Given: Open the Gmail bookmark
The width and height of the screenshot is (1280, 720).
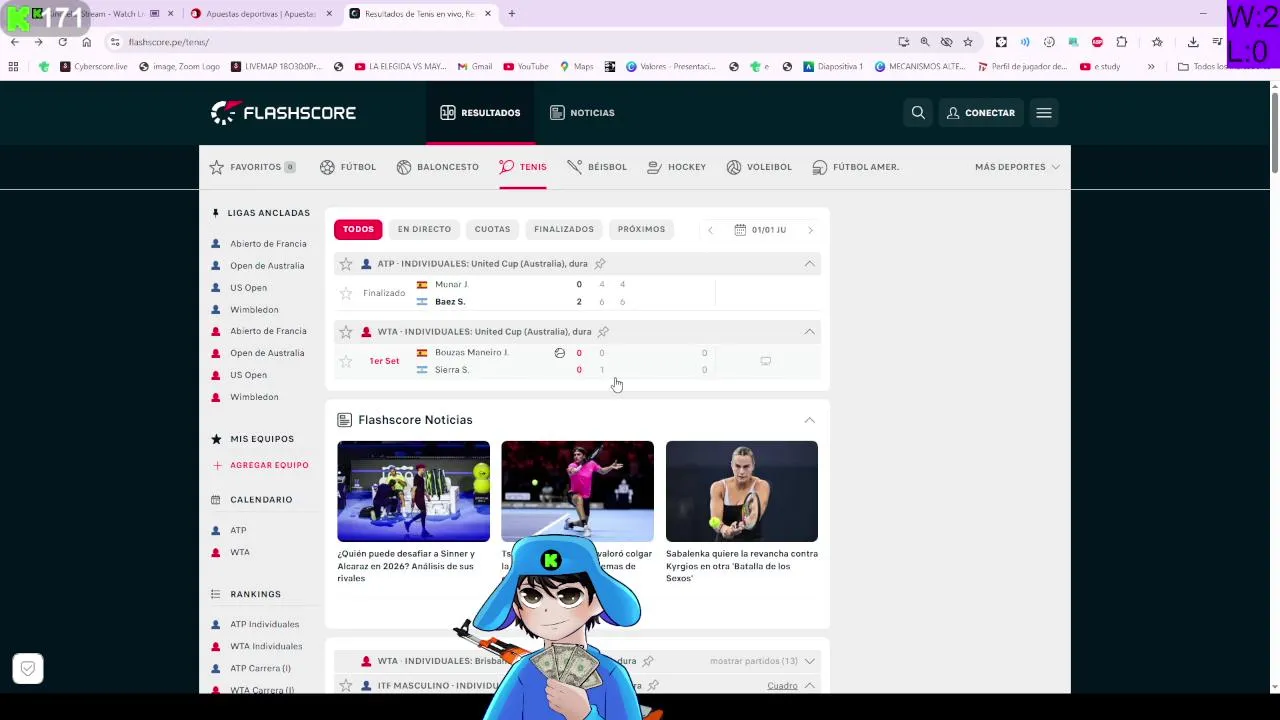Looking at the screenshot, I should 475,67.
